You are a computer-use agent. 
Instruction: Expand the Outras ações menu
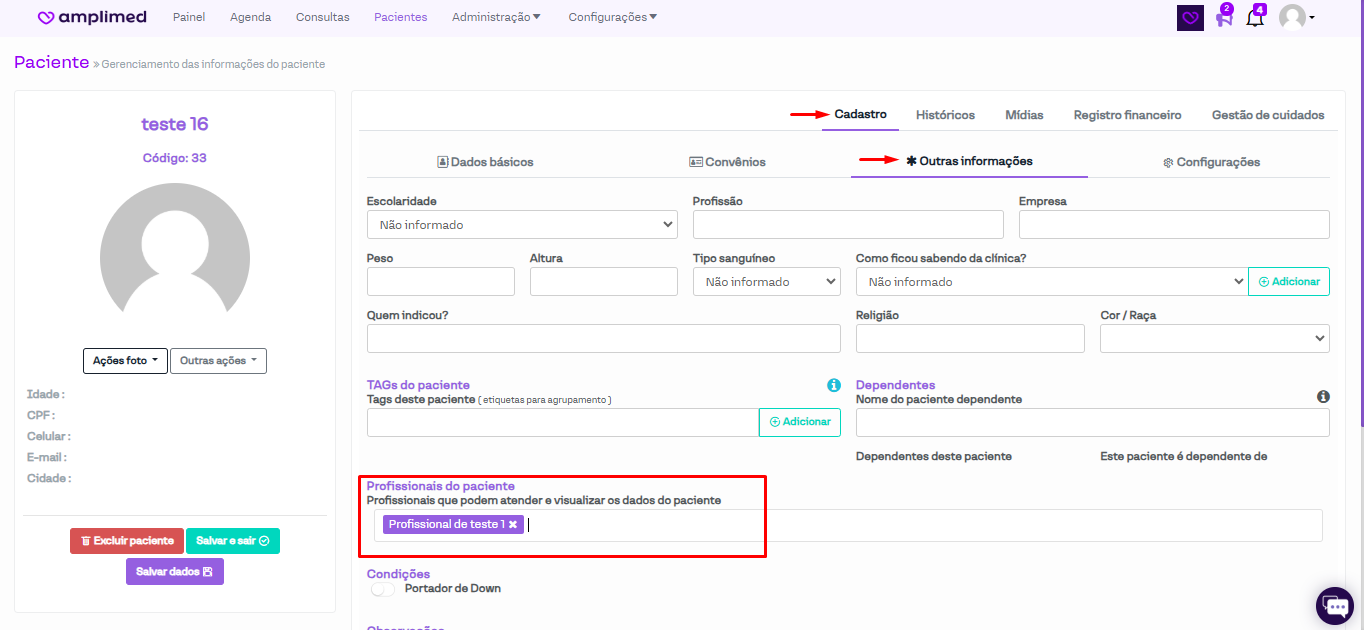click(218, 361)
